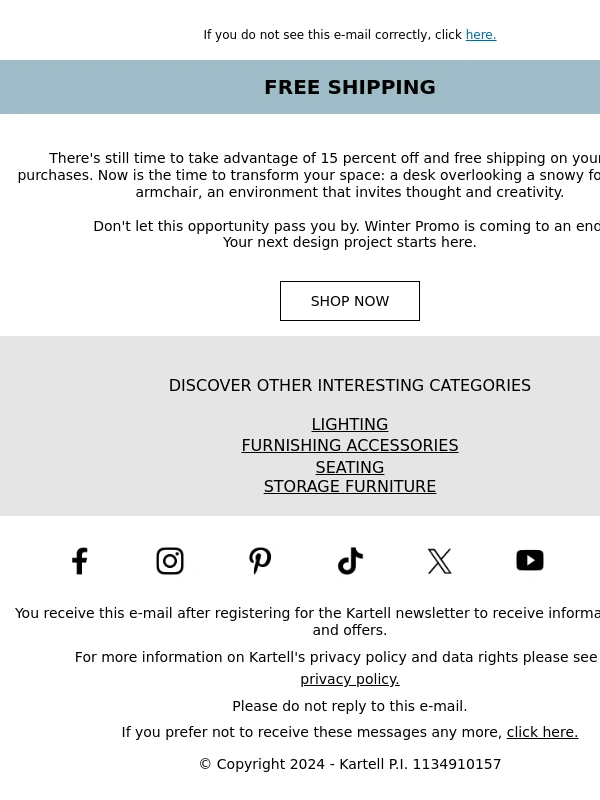Click the 'Please do not reply' text
This screenshot has height=800, width=600.
coord(350,706)
